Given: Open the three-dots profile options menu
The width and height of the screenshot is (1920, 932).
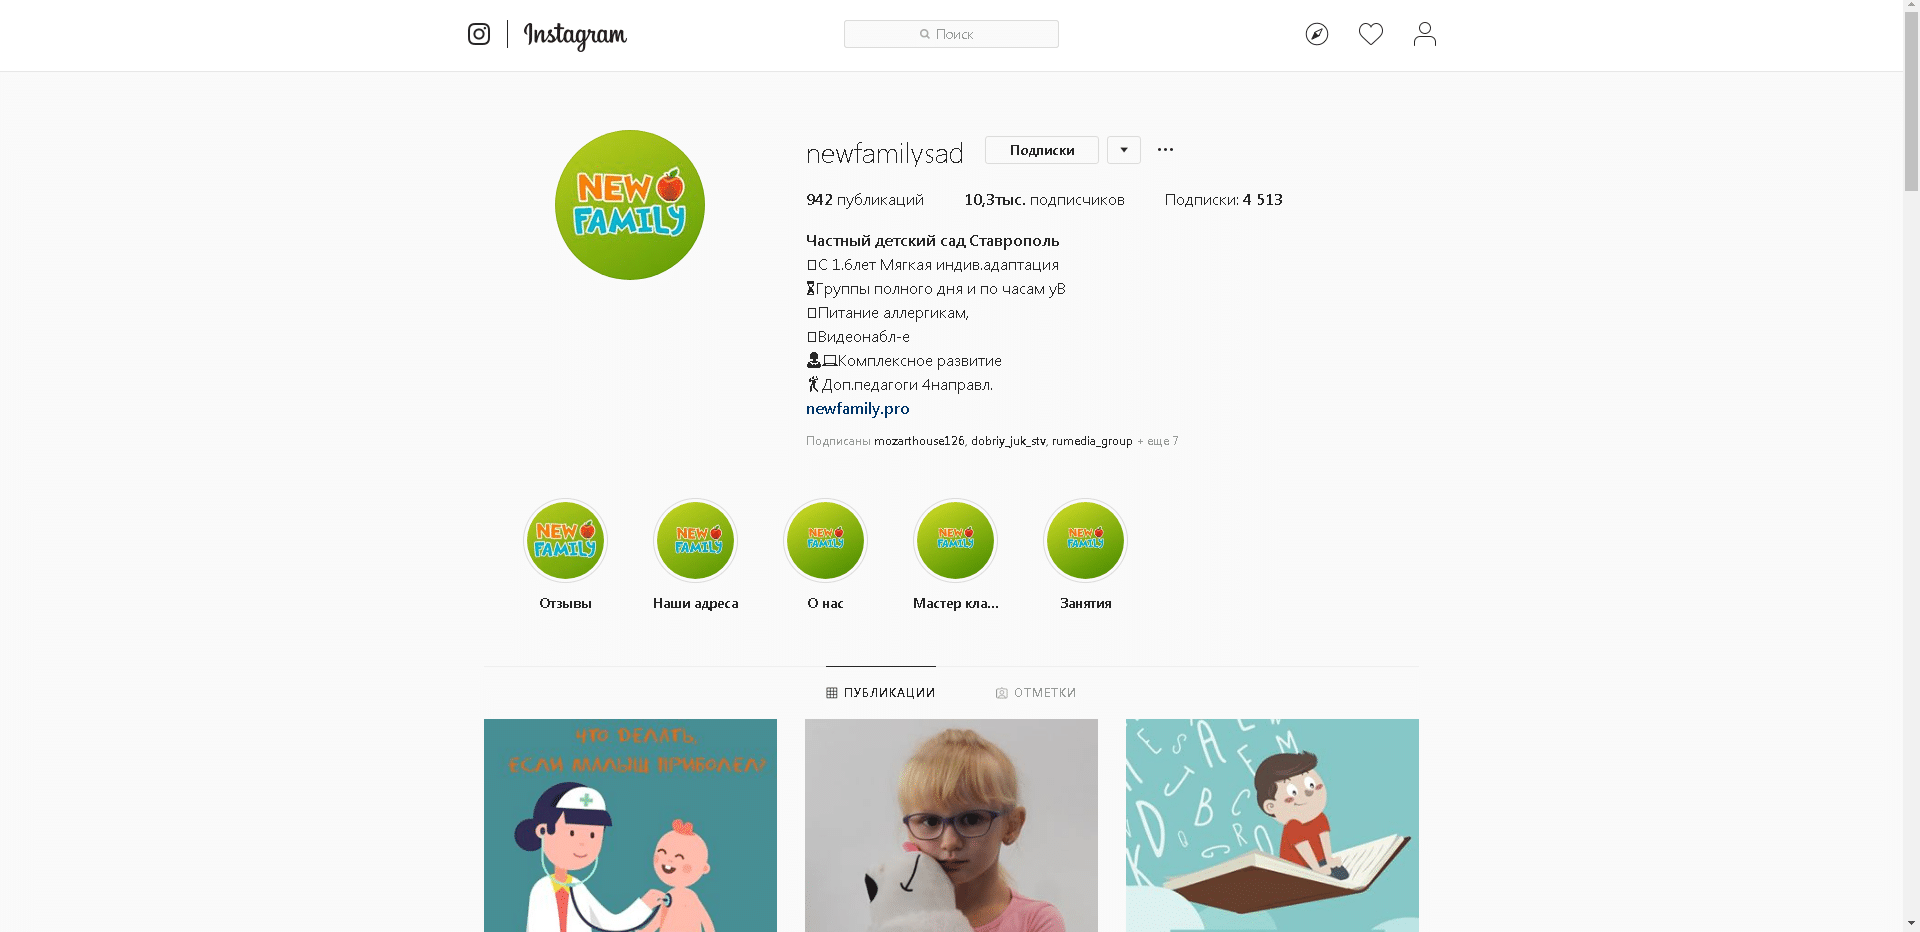Looking at the screenshot, I should (x=1165, y=150).
